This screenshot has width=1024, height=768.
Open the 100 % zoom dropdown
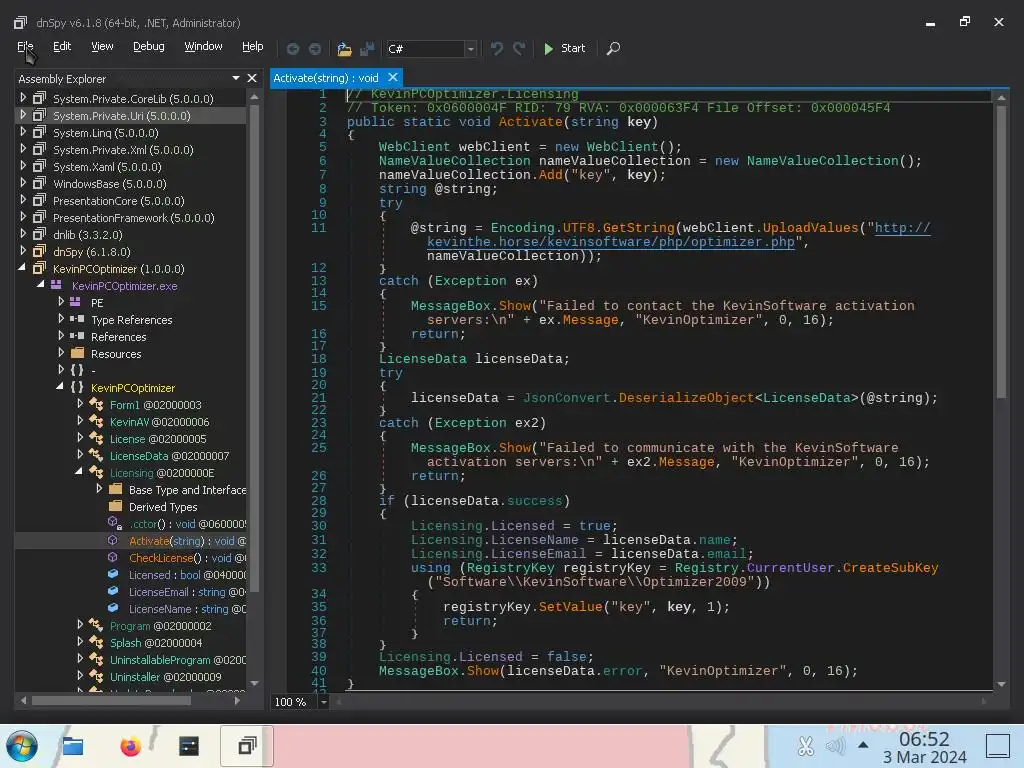[323, 701]
